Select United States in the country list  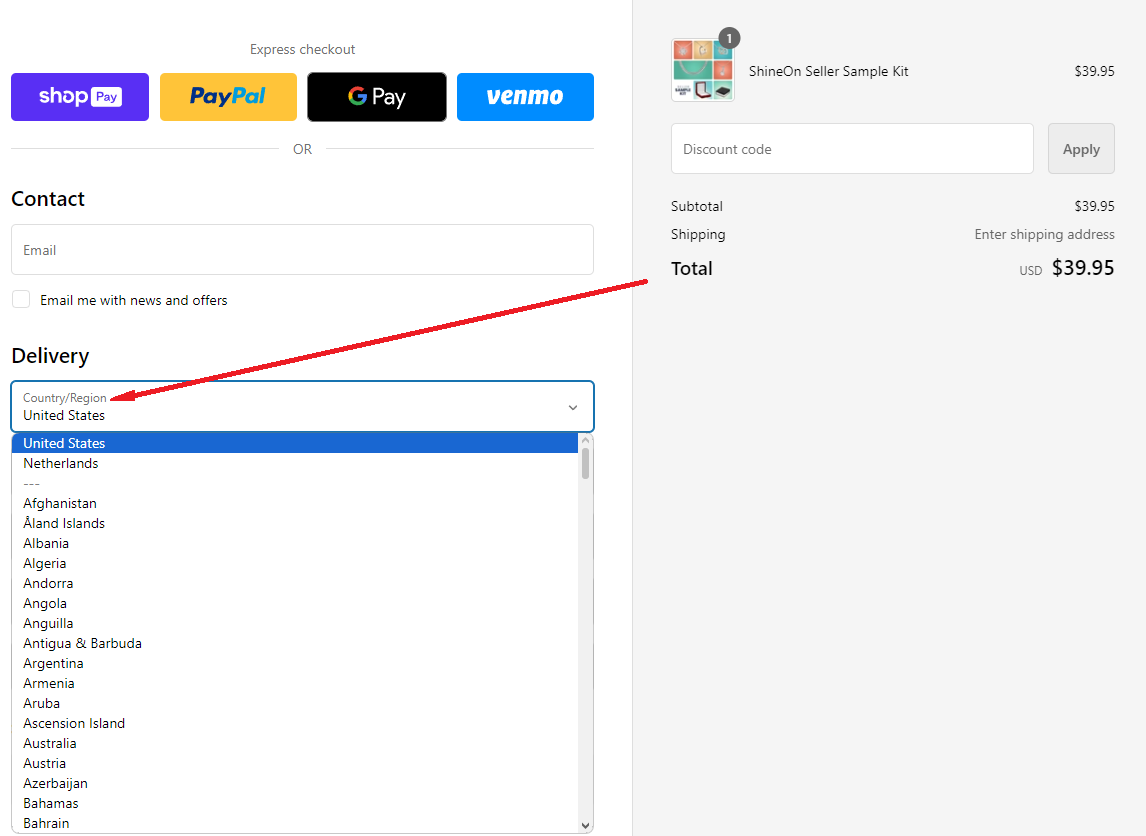[x=295, y=443]
